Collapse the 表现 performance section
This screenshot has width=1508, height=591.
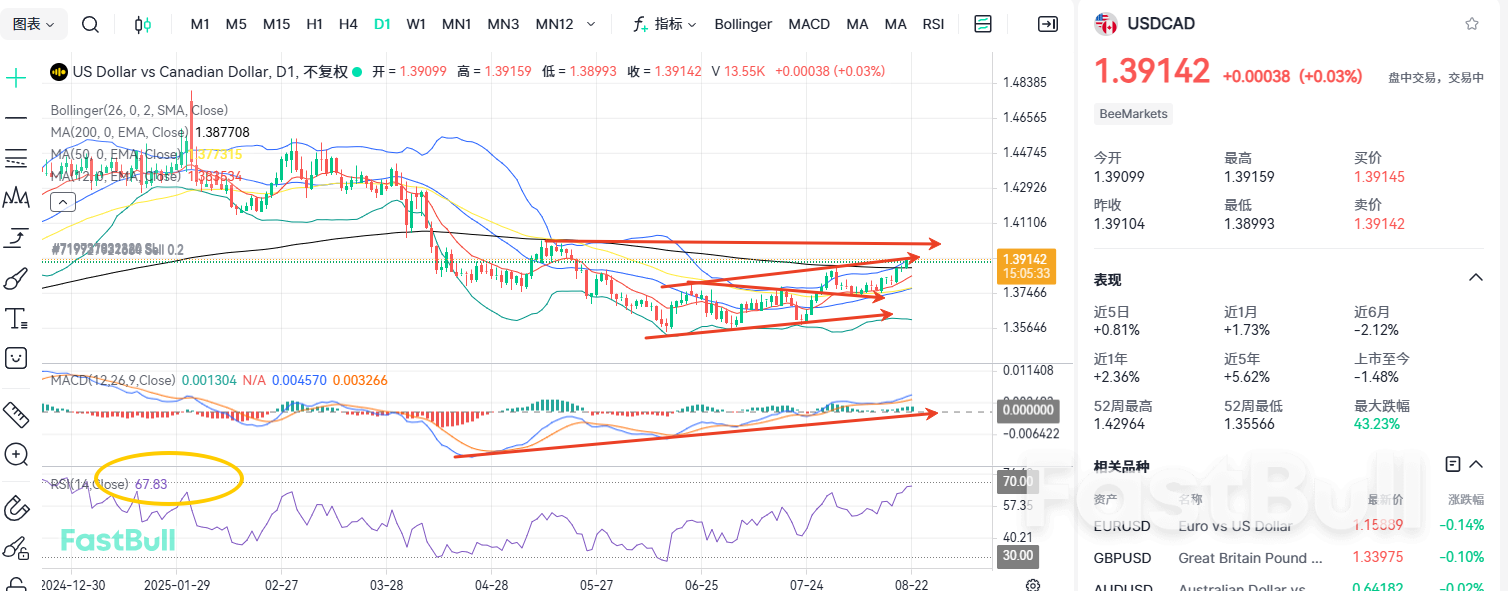[x=1474, y=278]
